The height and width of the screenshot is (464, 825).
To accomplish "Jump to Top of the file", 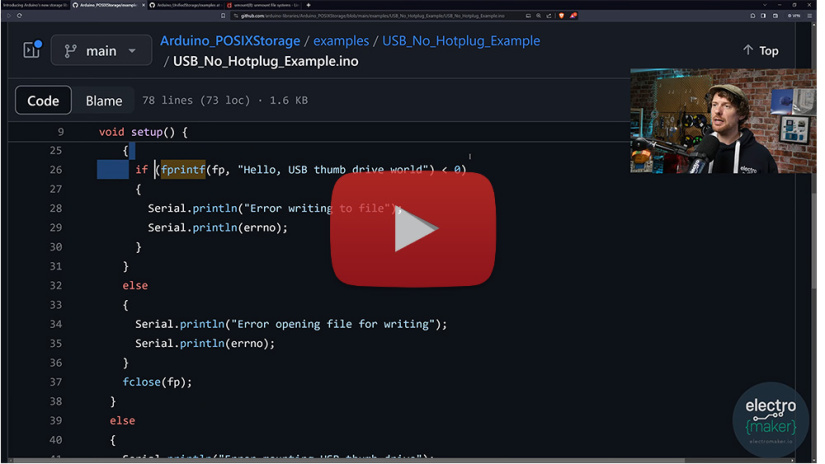I will coord(761,51).
